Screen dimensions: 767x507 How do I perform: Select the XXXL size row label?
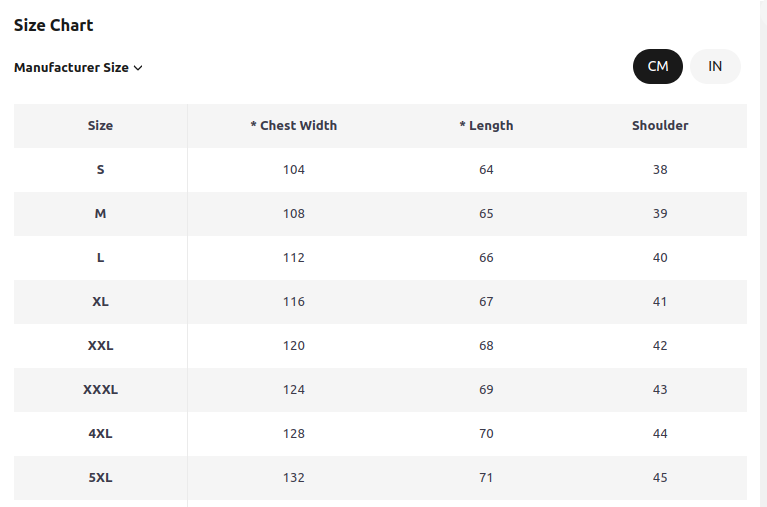[x=100, y=390]
